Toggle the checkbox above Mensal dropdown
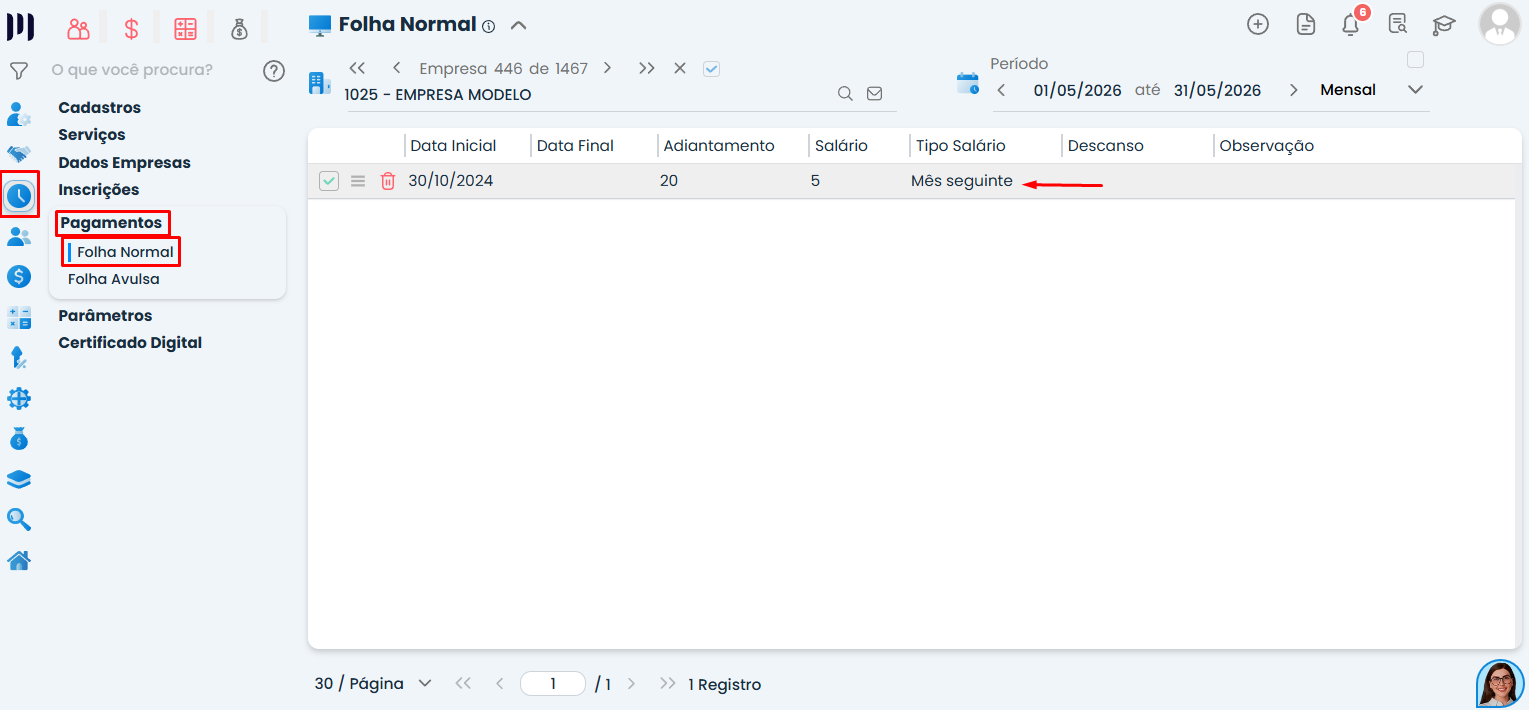 1415,60
